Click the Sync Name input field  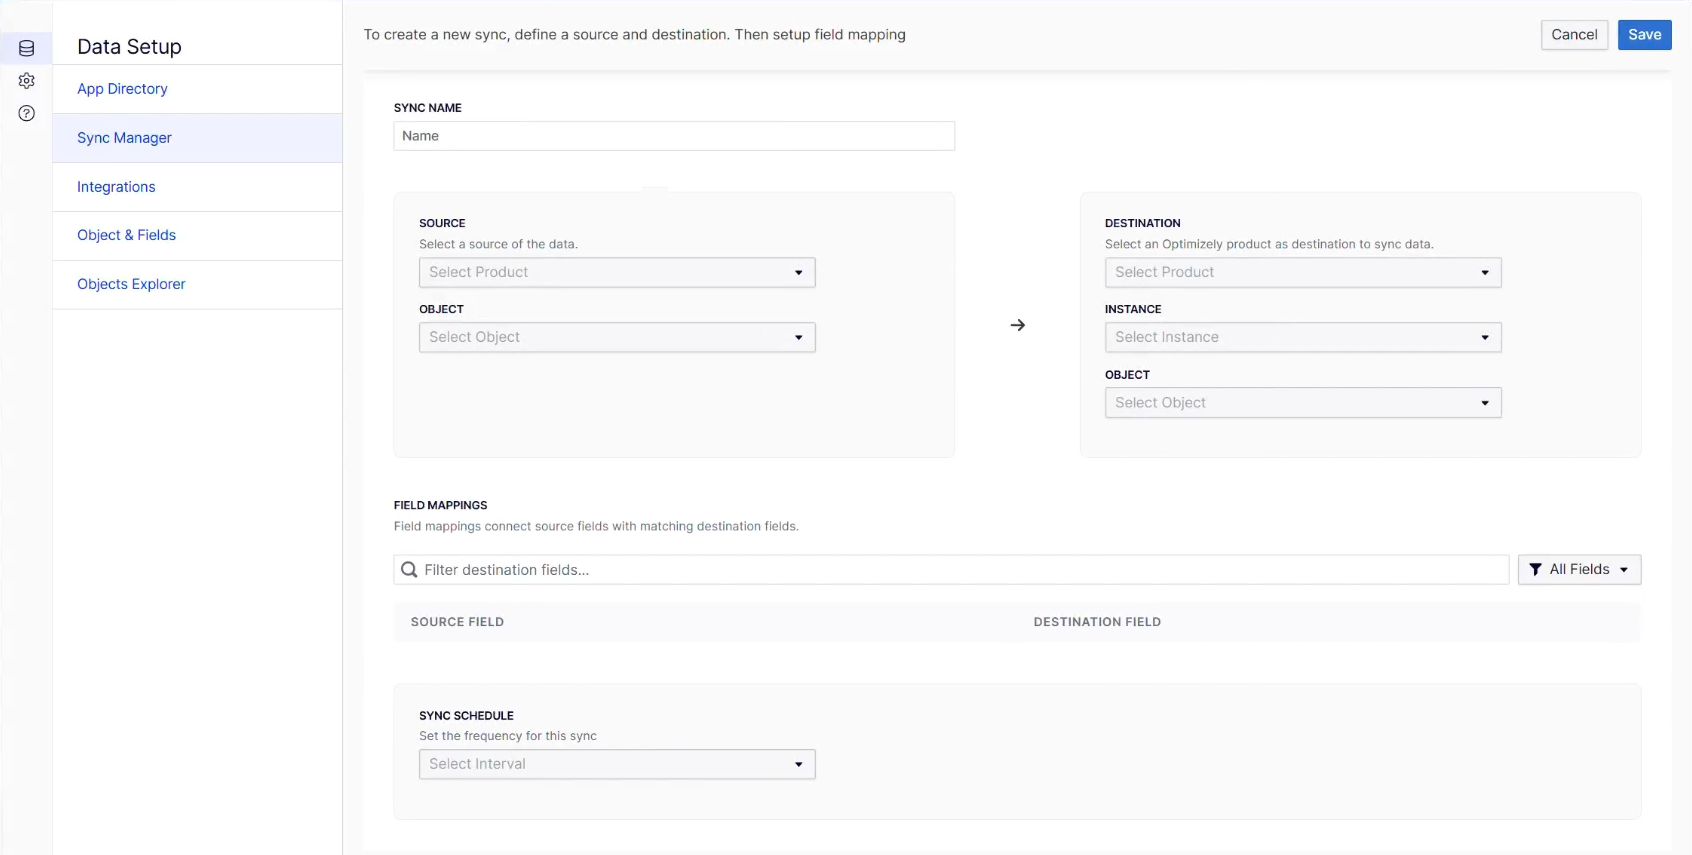[674, 136]
